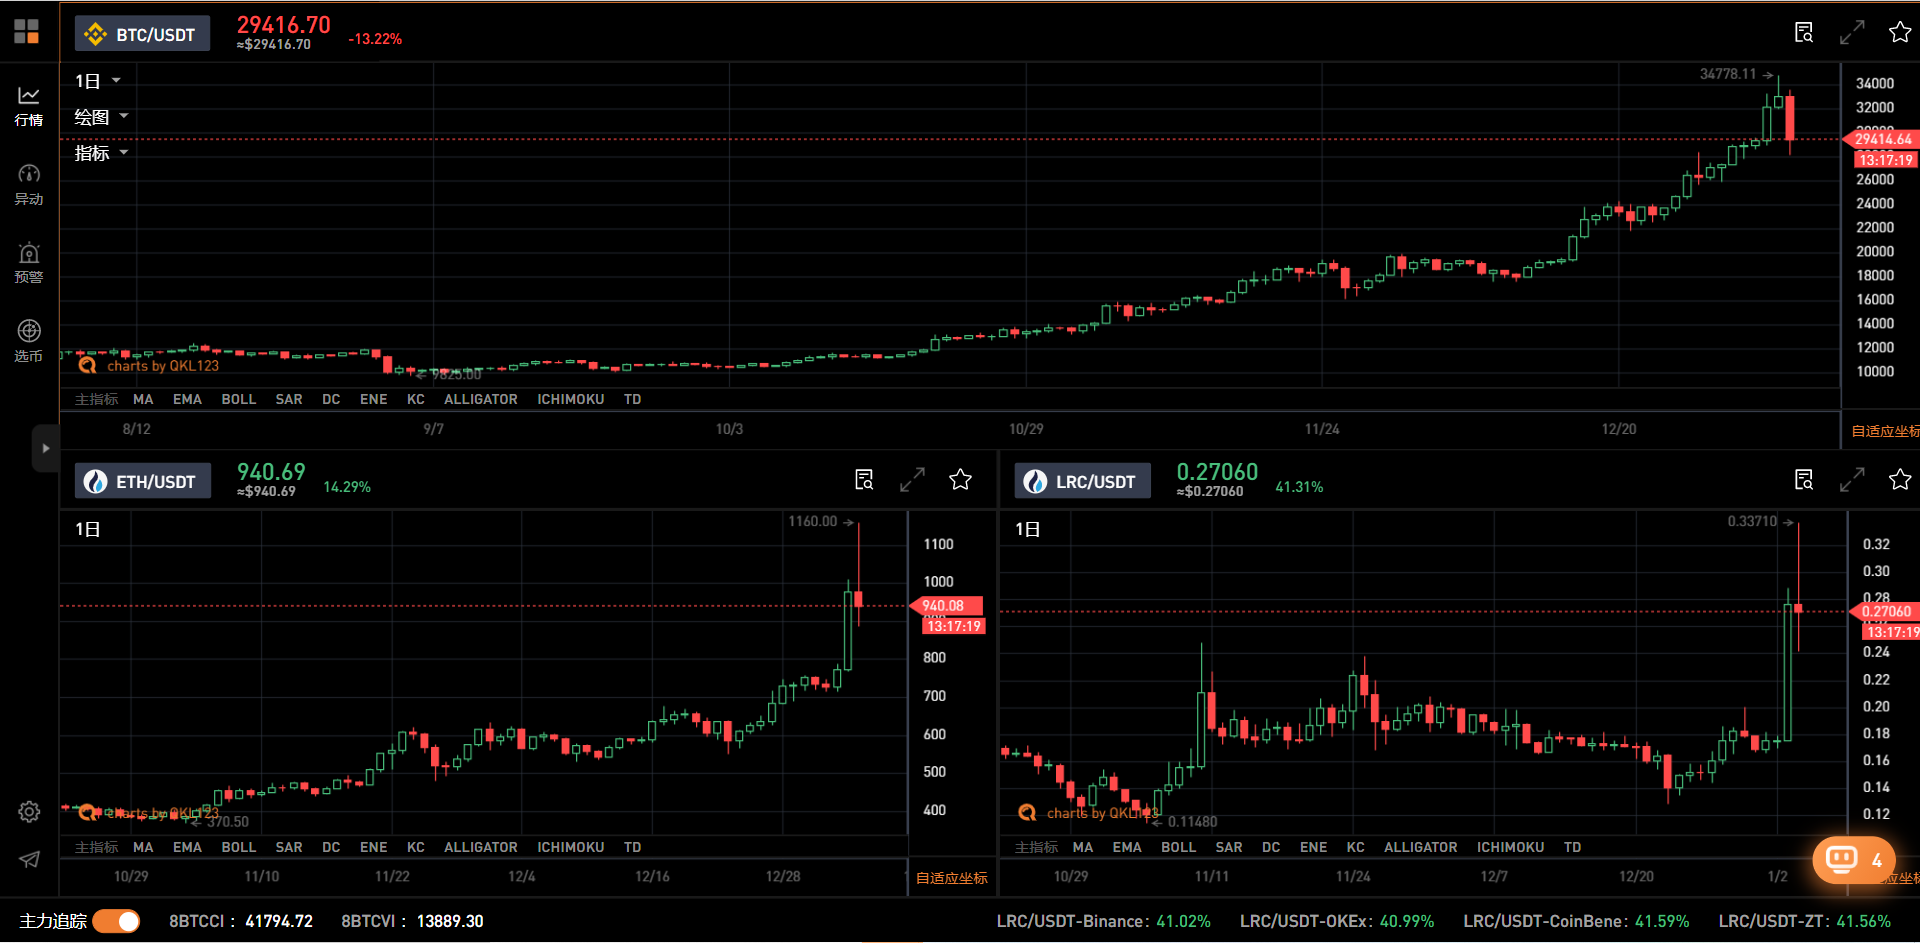The height and width of the screenshot is (943, 1920).
Task: Open the 预警 alert sidebar icon
Action: point(29,262)
